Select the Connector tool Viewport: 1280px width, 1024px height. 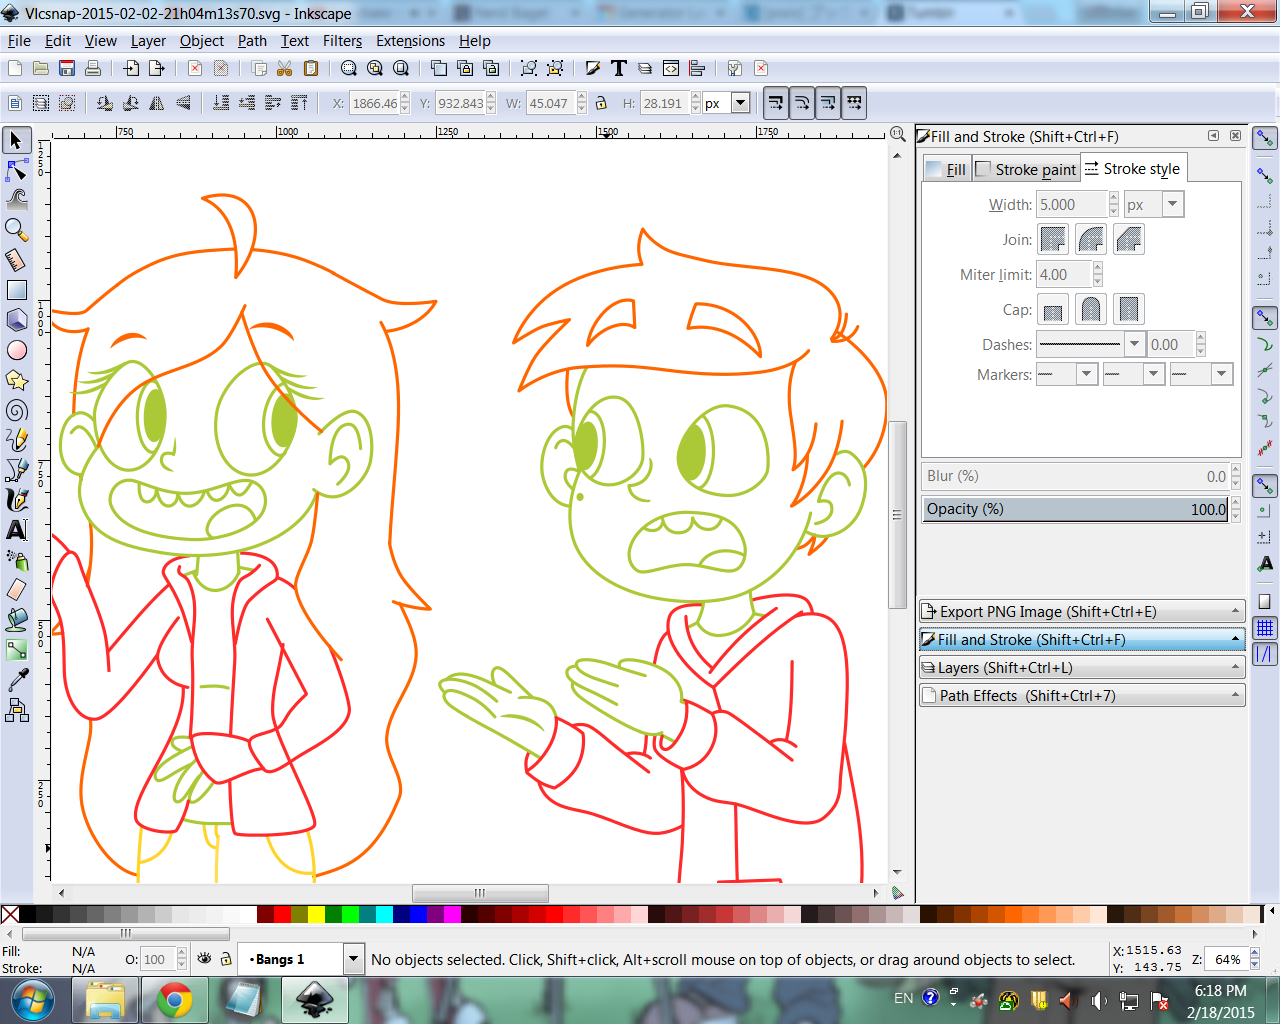pos(17,710)
